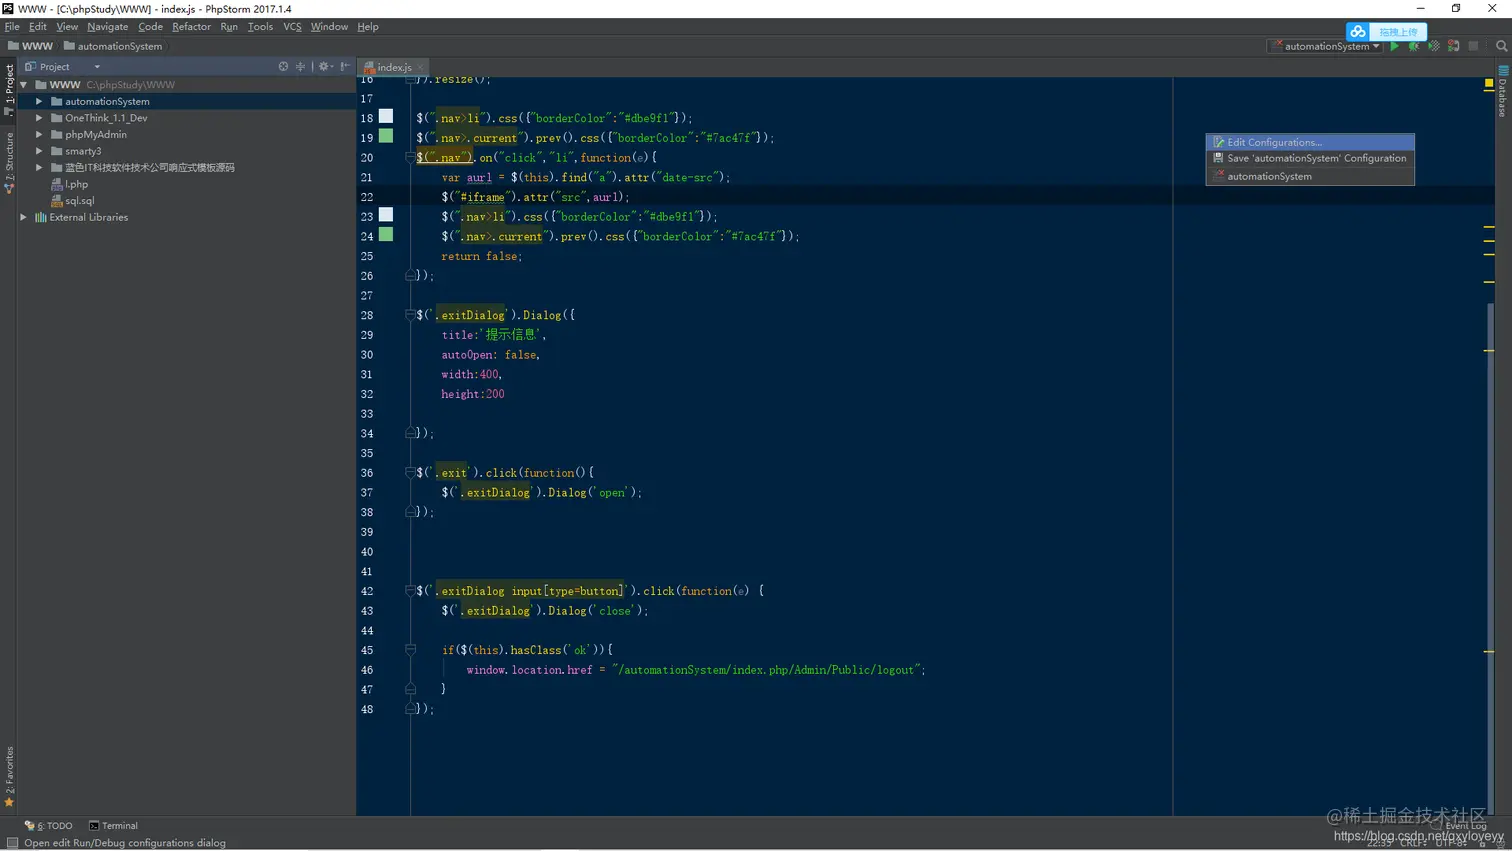The image size is (1512, 851).
Task: Click the WWW breadcrumb in navigation bar
Action: [30, 46]
